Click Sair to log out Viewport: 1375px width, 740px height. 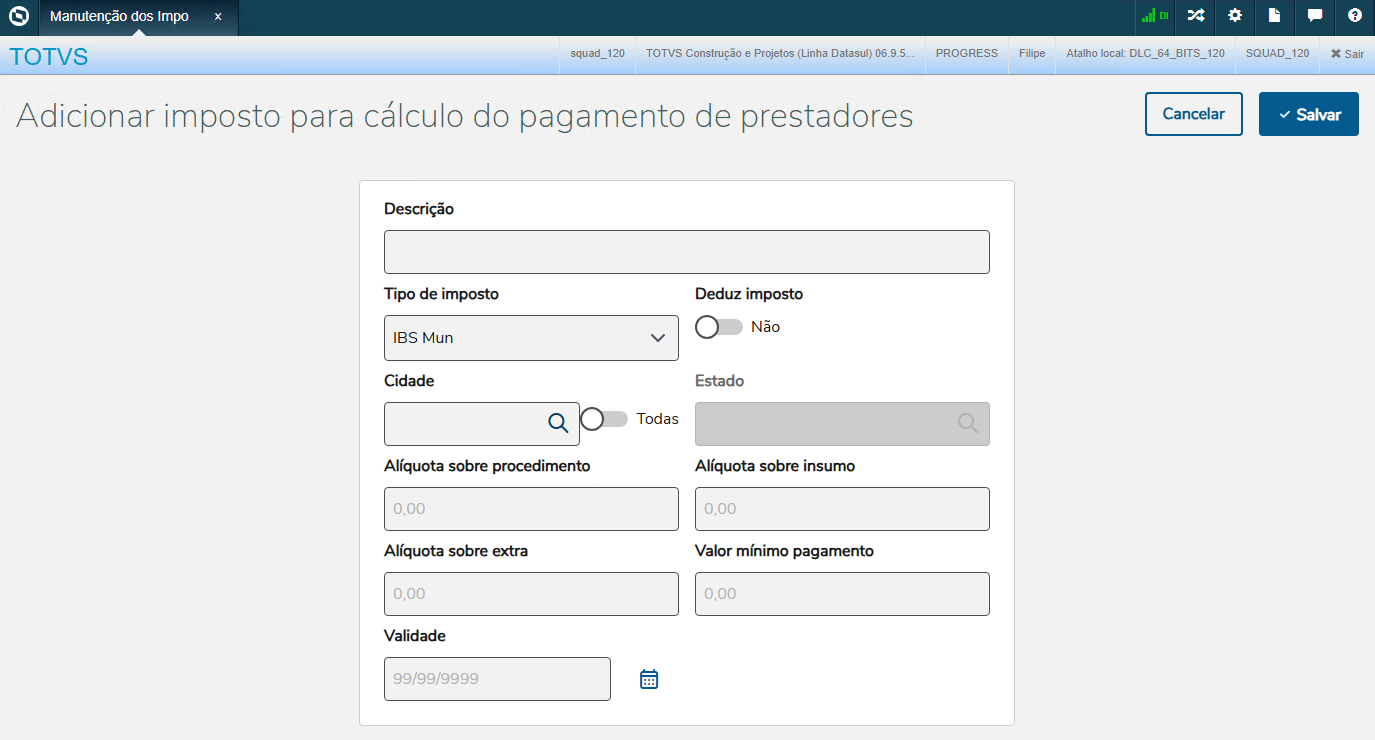(1347, 54)
